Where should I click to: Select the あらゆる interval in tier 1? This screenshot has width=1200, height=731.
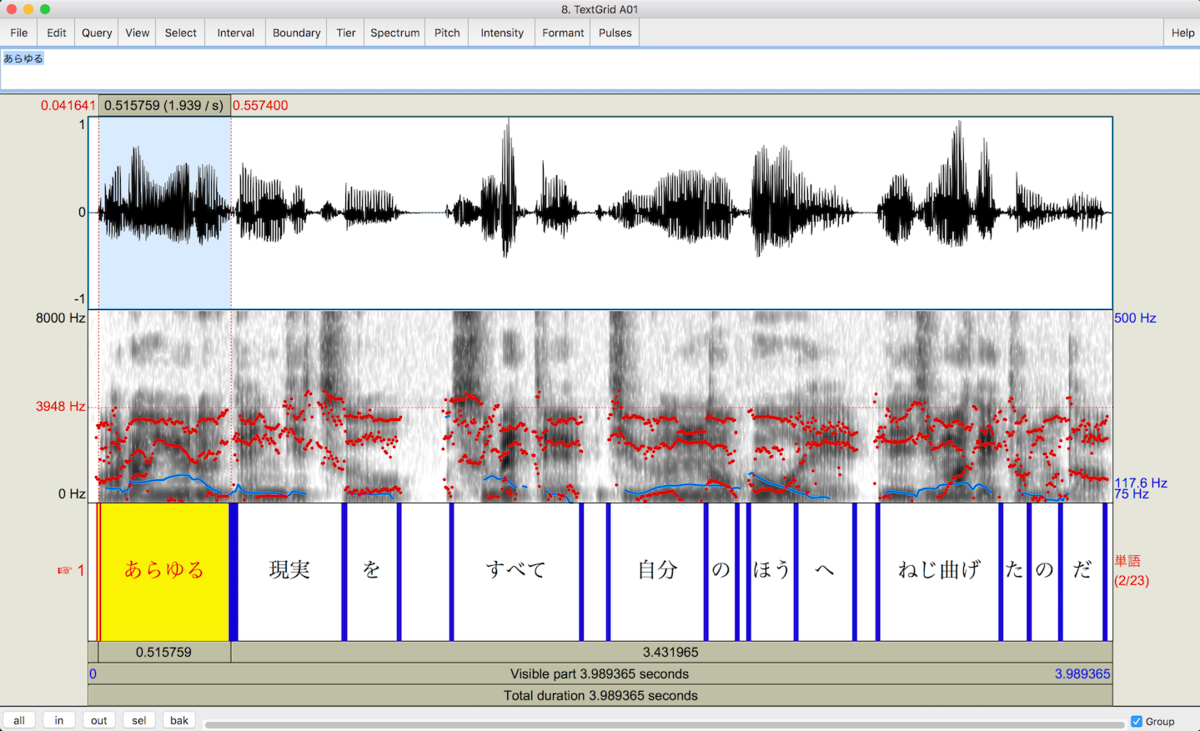click(x=164, y=571)
